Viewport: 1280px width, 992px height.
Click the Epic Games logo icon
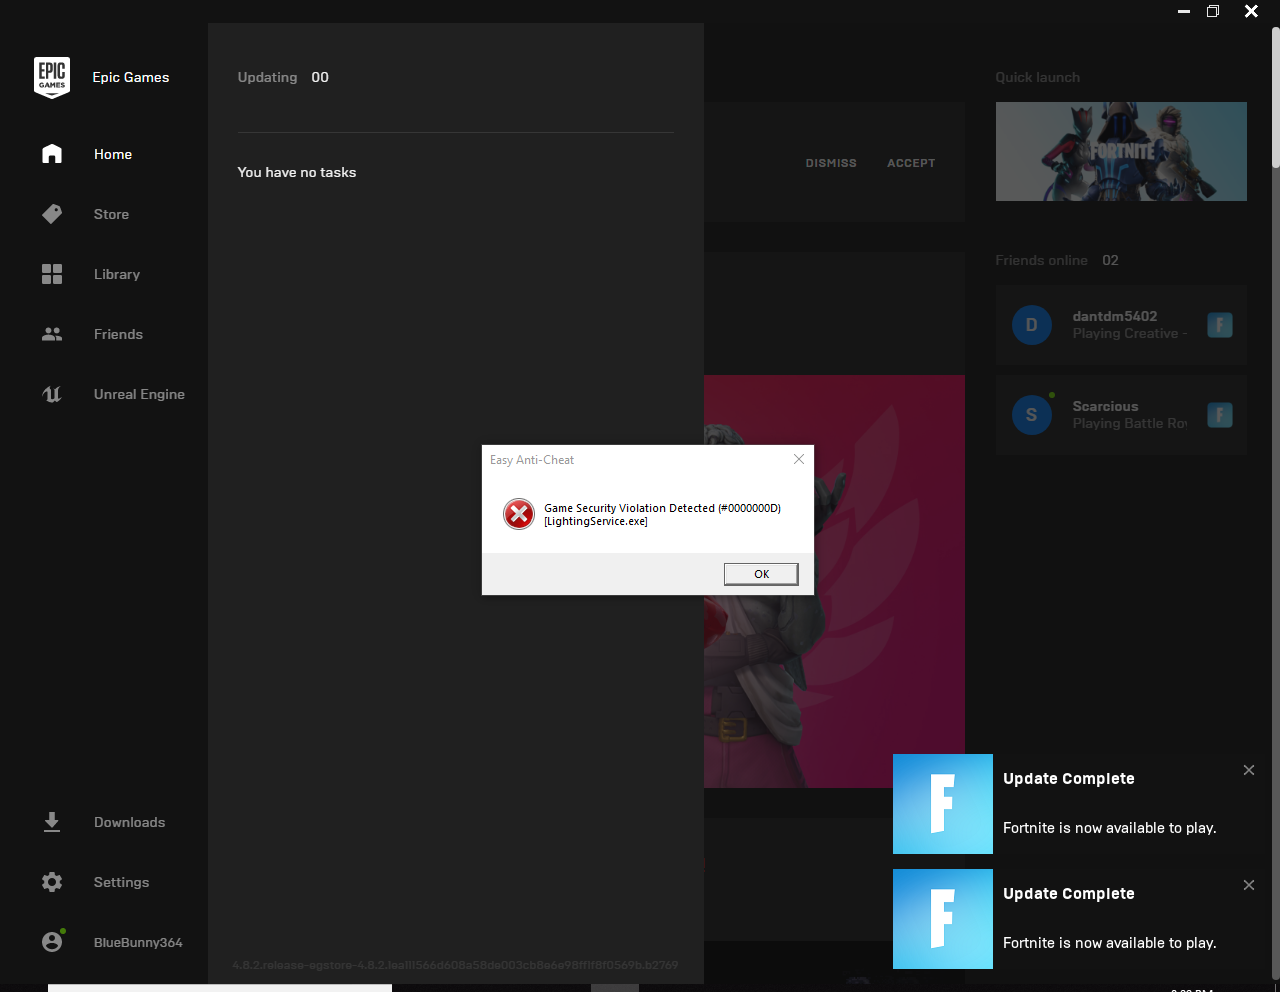click(x=52, y=77)
